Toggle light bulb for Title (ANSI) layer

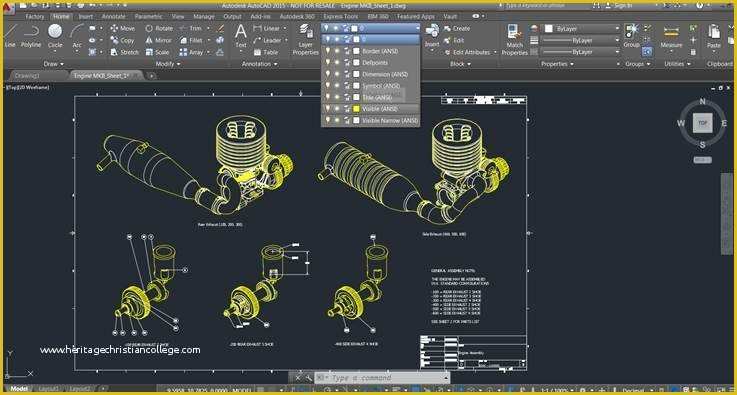(x=328, y=97)
